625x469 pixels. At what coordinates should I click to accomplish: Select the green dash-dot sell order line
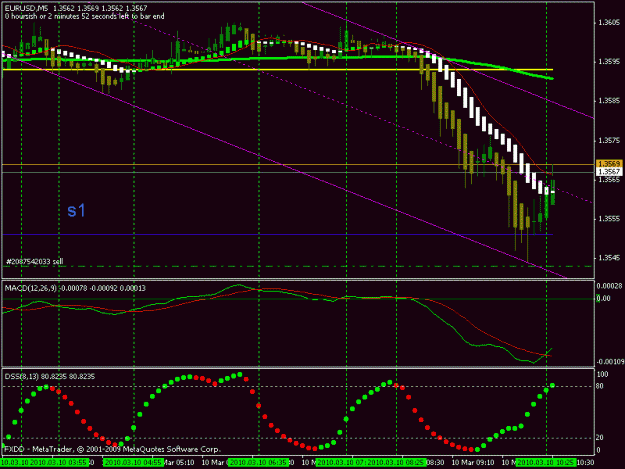coord(298,266)
